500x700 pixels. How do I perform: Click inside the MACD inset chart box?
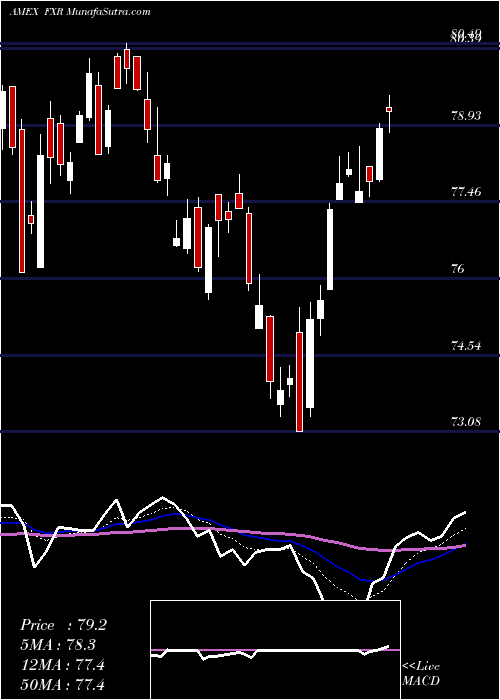[x=275, y=650]
